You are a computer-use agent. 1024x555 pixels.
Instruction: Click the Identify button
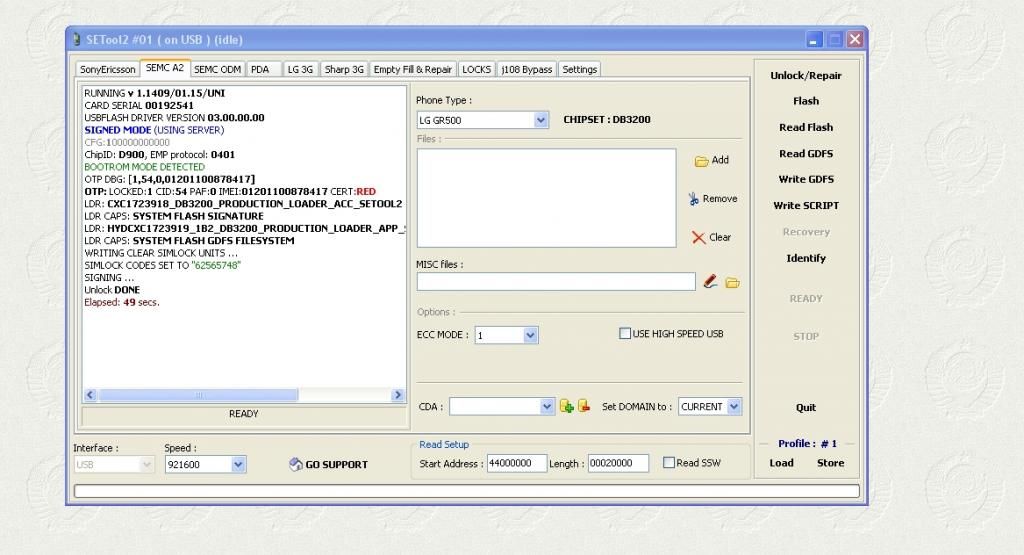[805, 259]
